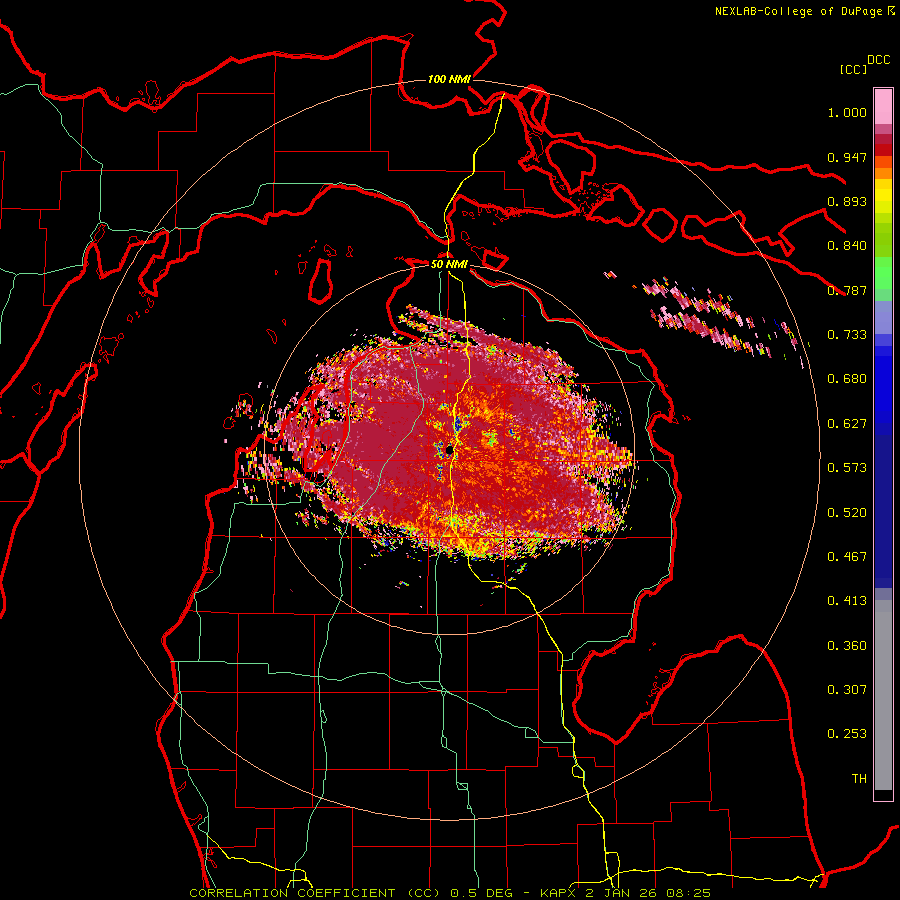Viewport: 900px width, 900px height.
Task: Click the DCC product label
Action: (878, 60)
